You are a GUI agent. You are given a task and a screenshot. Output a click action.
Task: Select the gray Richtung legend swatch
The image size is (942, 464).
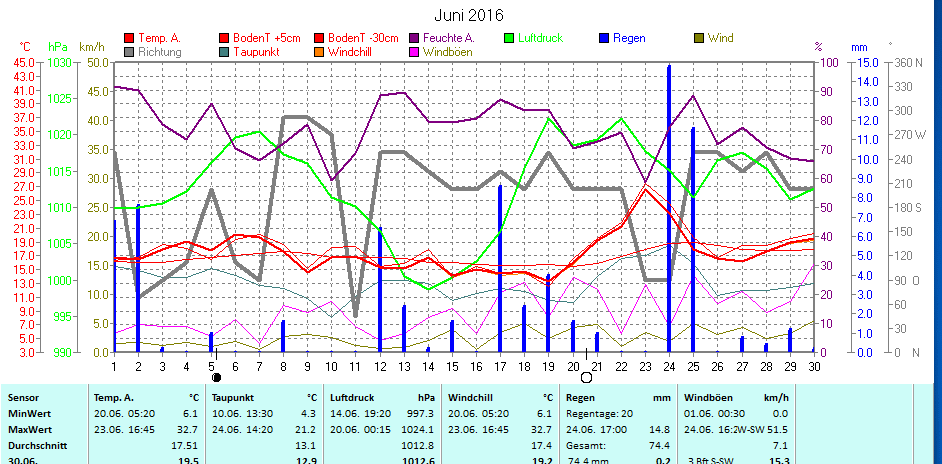coord(129,52)
